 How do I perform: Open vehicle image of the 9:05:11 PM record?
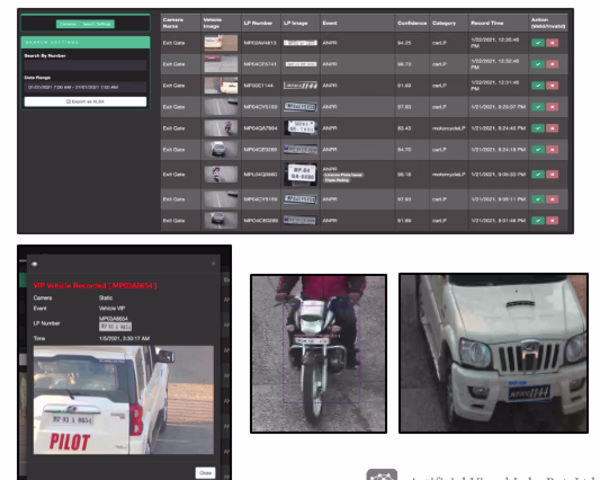pyautogui.click(x=221, y=199)
